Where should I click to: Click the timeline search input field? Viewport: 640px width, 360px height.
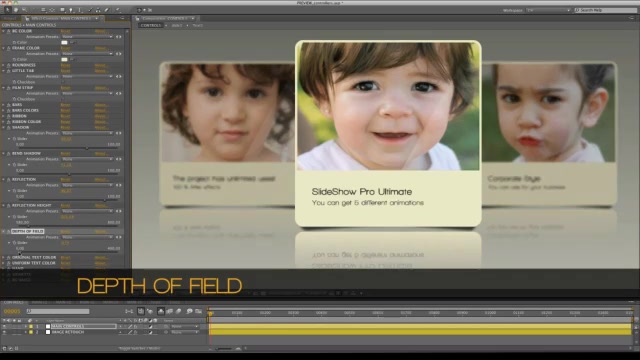pos(58,311)
